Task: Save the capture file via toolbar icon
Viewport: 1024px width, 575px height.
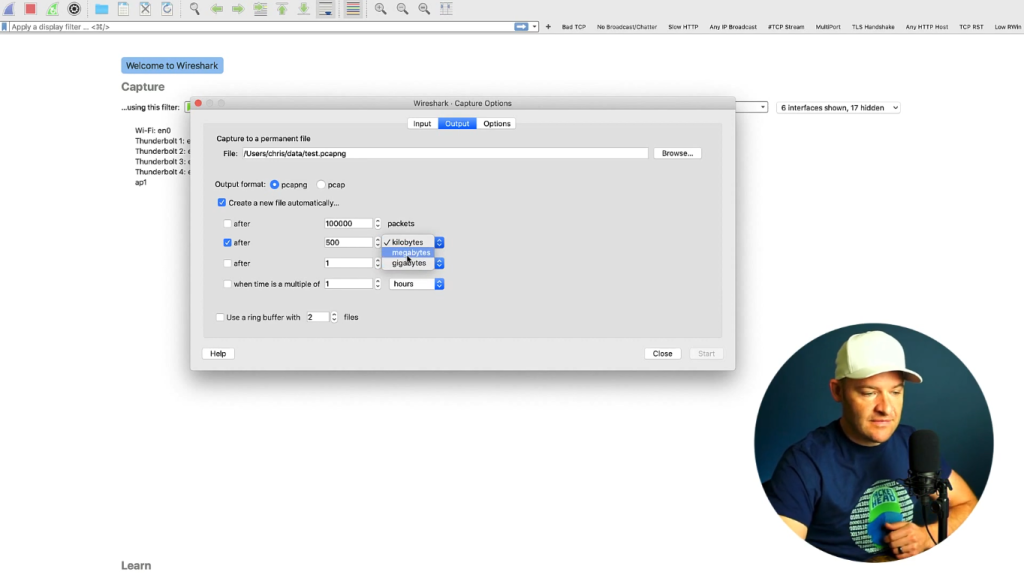Action: 123,9
